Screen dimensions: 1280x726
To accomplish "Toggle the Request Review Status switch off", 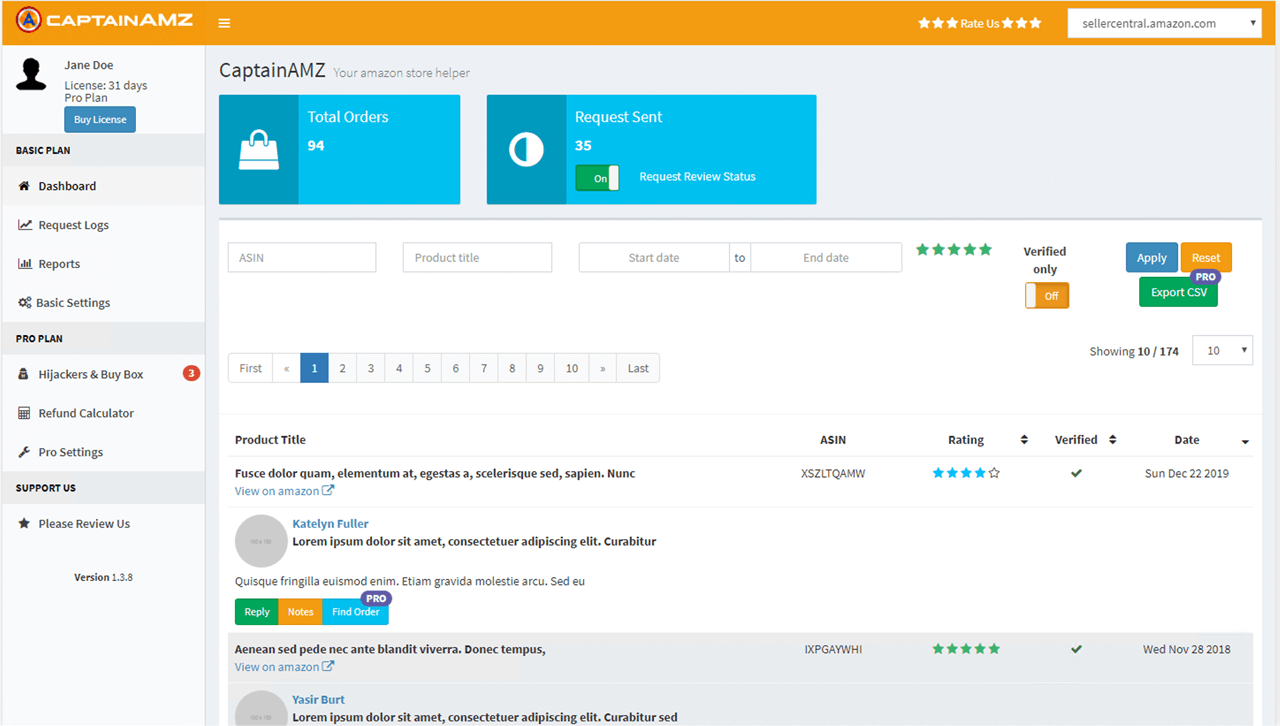I will [x=597, y=178].
